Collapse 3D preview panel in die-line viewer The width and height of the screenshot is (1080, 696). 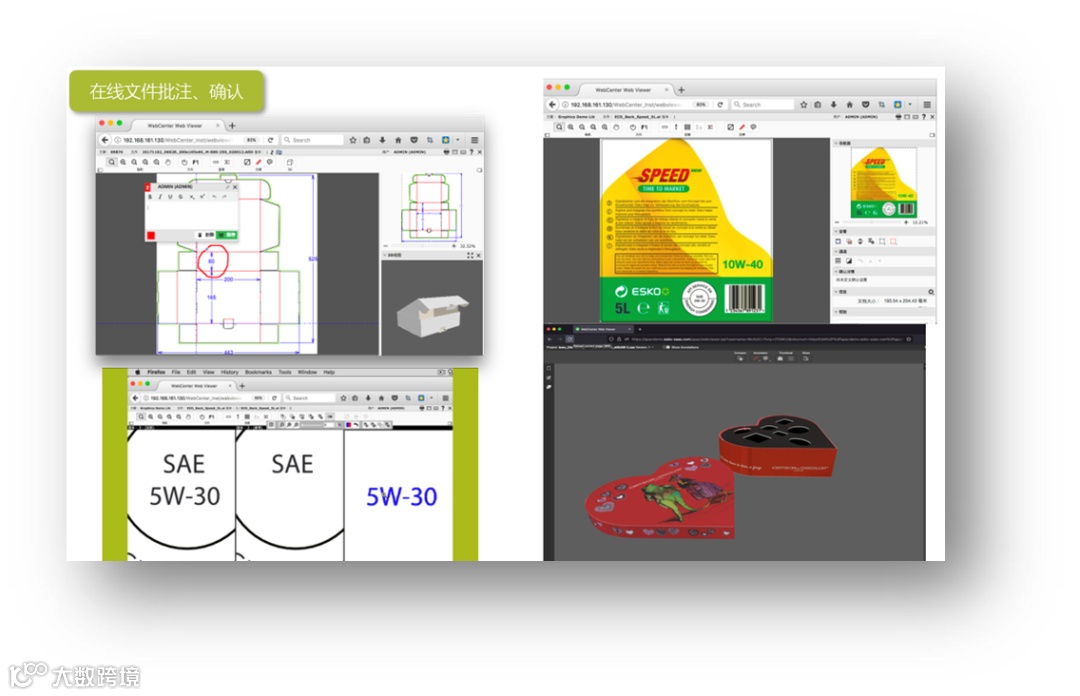386,255
